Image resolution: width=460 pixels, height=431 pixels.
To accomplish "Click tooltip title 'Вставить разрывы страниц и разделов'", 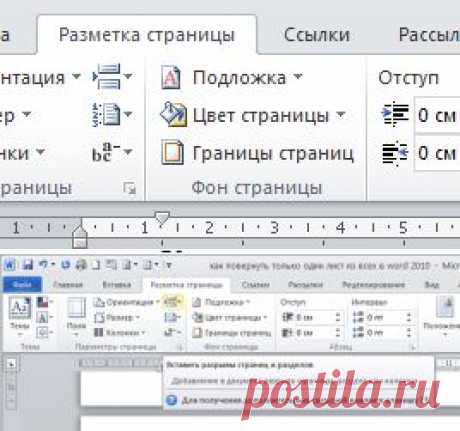I will coord(239,365).
